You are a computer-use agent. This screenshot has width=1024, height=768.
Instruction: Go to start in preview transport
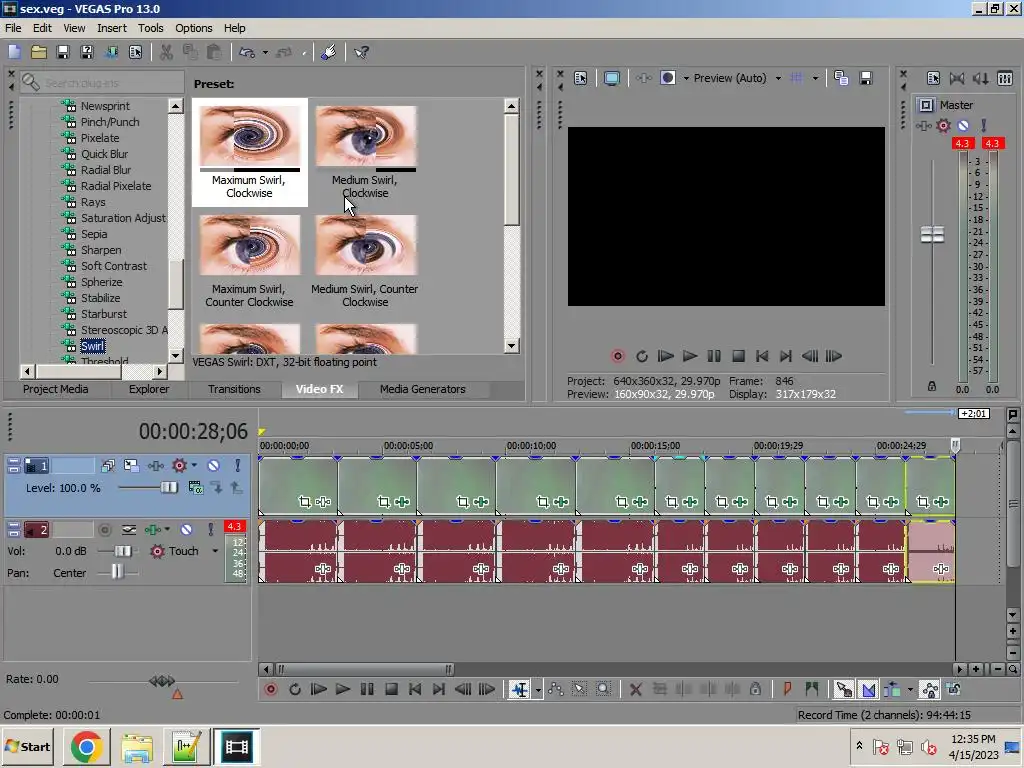(762, 356)
